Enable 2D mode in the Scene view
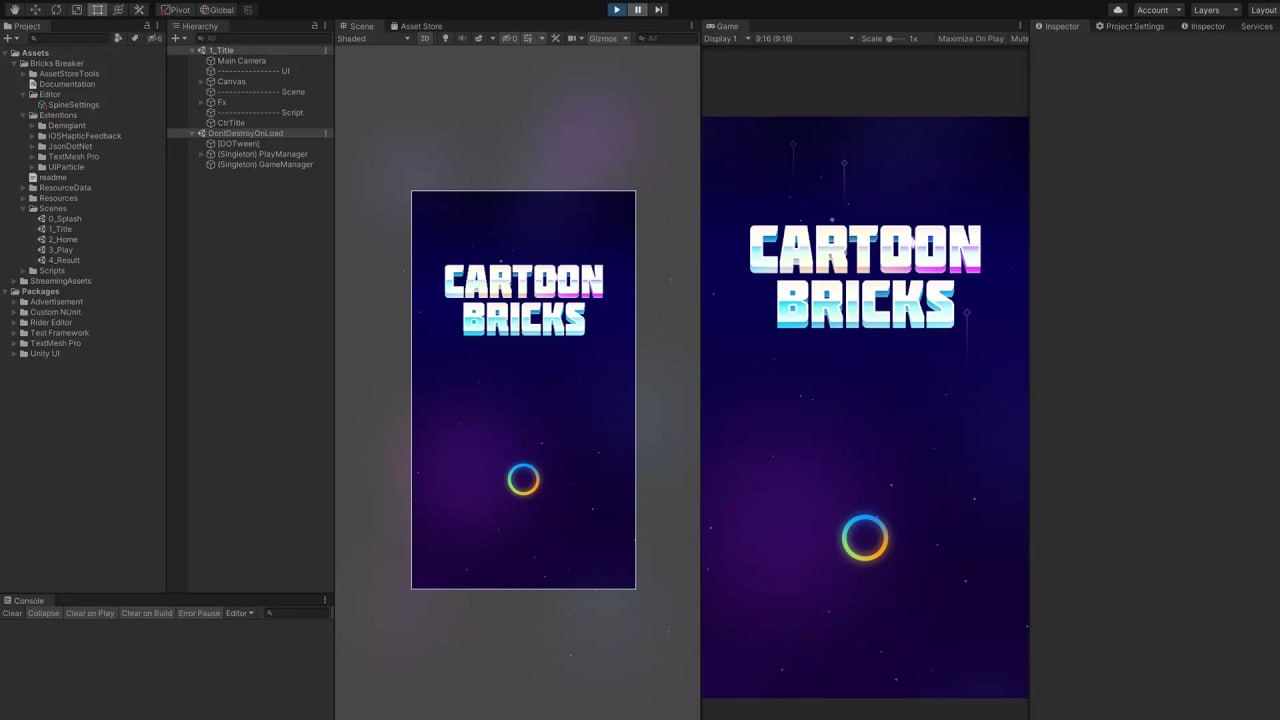The width and height of the screenshot is (1280, 720). tap(424, 38)
